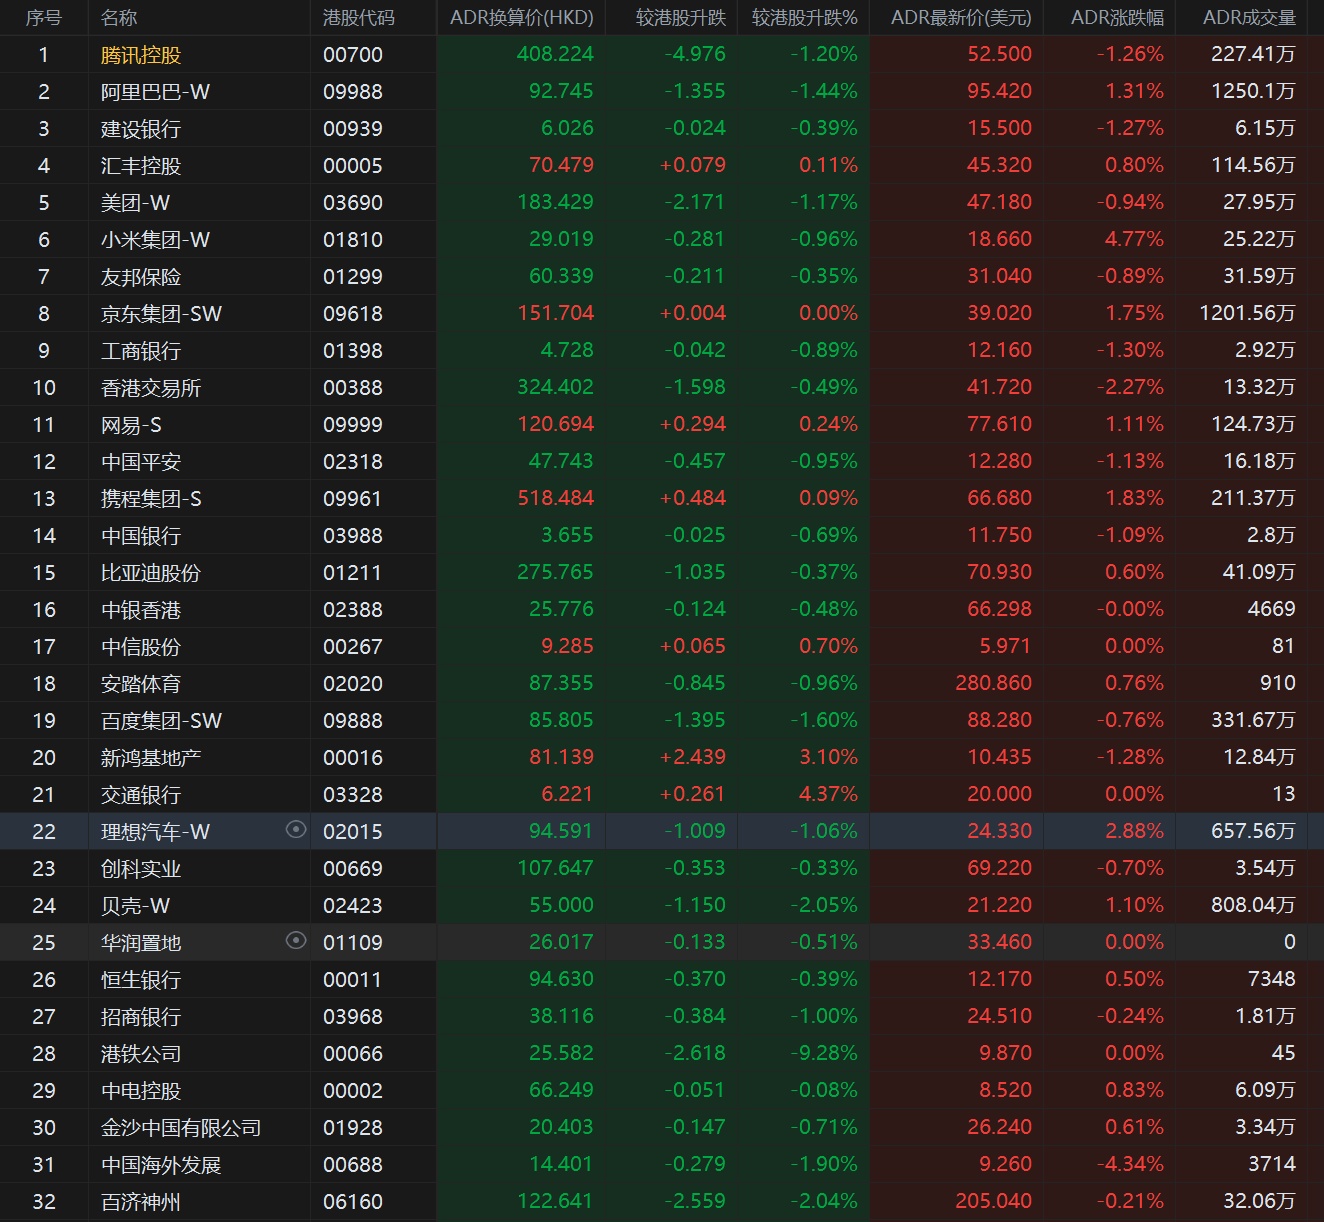This screenshot has width=1324, height=1222.
Task: Sort by the ADR成交量 column header
Action: 1249,18
